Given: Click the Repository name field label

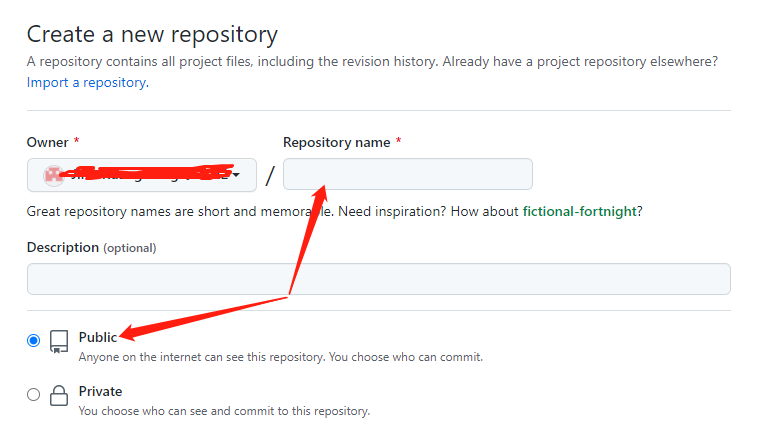Looking at the screenshot, I should (336, 143).
